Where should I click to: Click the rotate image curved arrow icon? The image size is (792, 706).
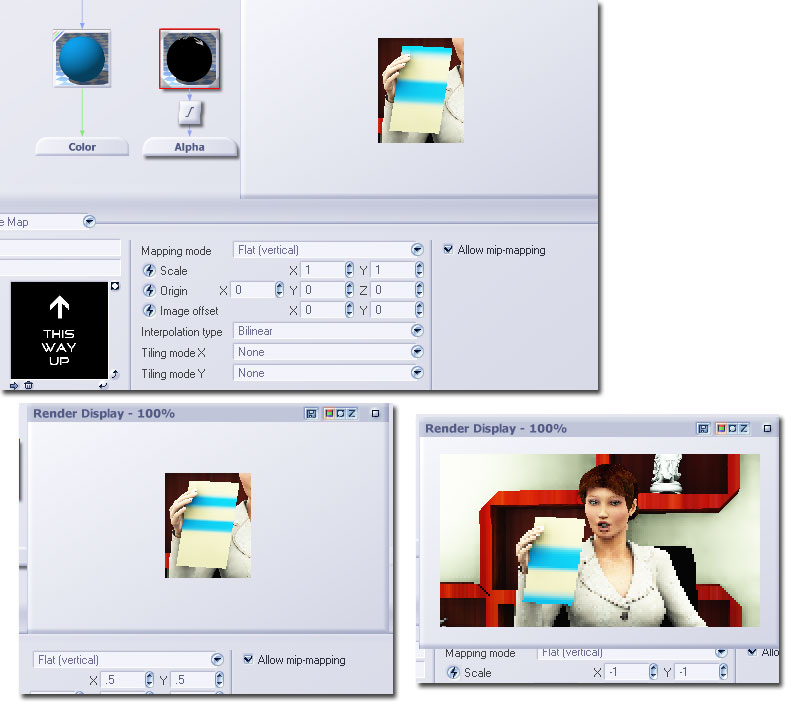coord(115,374)
